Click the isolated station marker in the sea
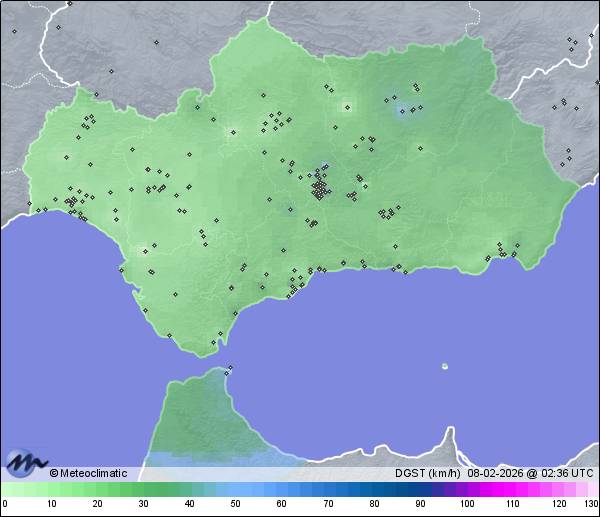 click(445, 366)
